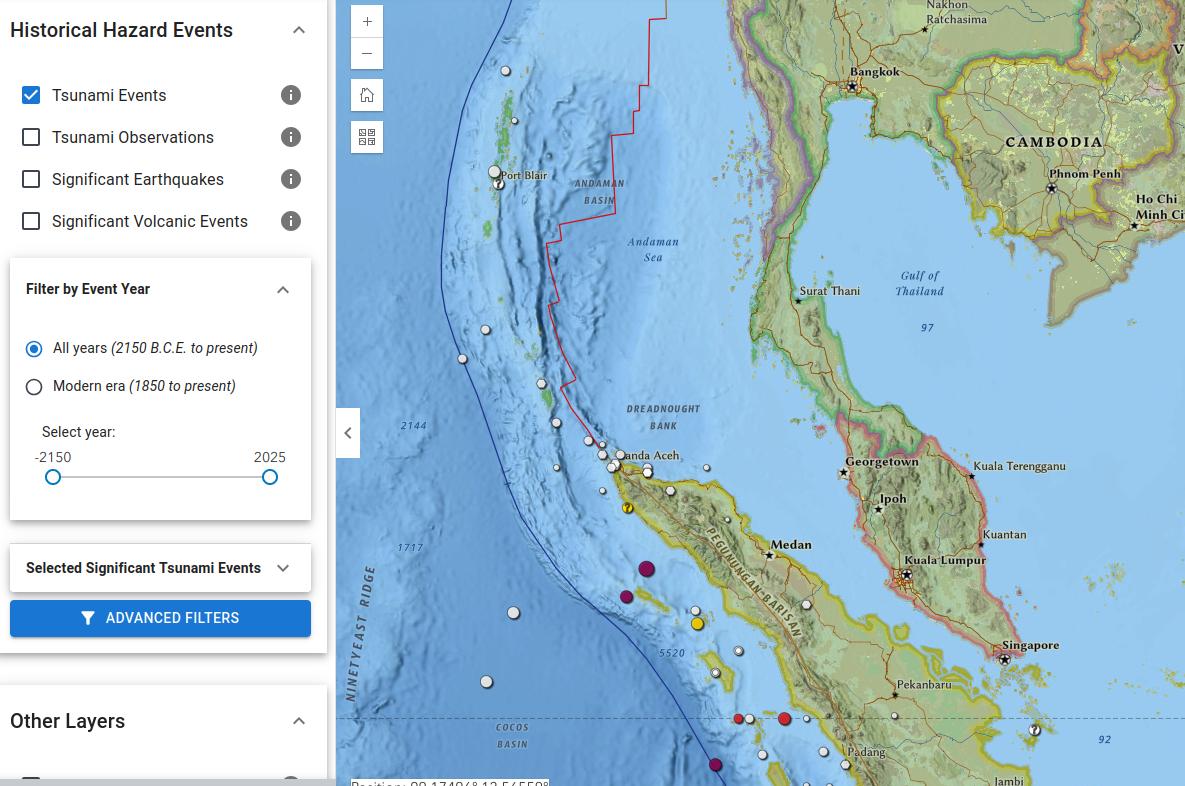The image size is (1185, 786).
Task: Zoom in on the map
Action: [367, 22]
